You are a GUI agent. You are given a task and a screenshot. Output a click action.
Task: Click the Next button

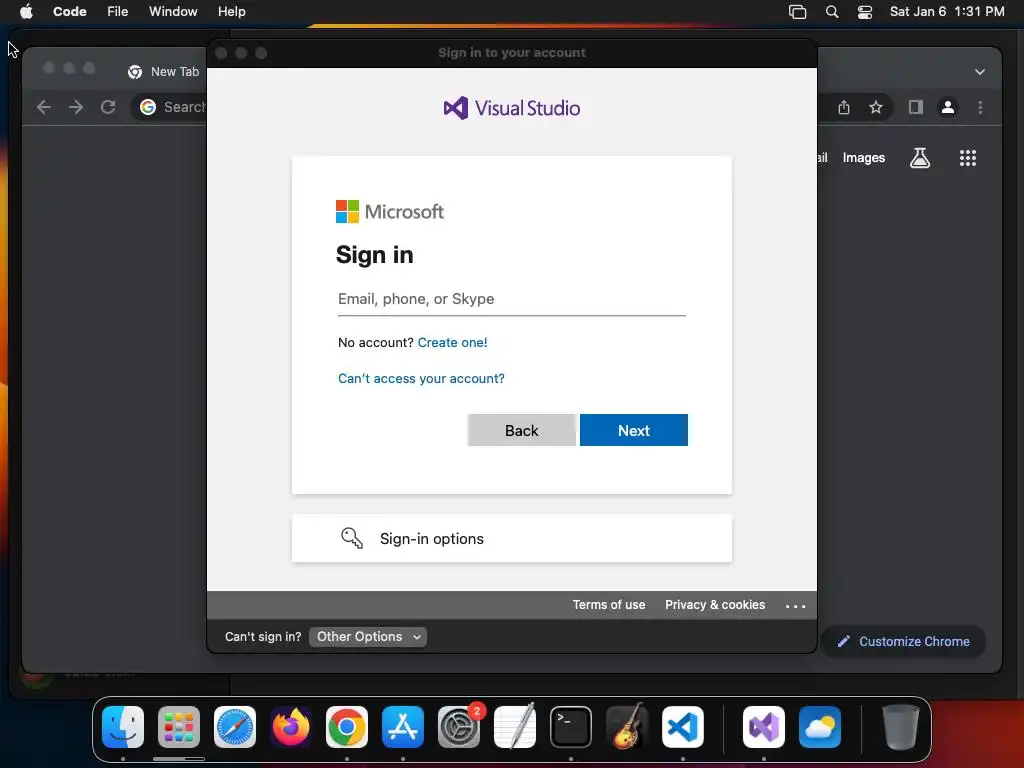click(x=633, y=430)
